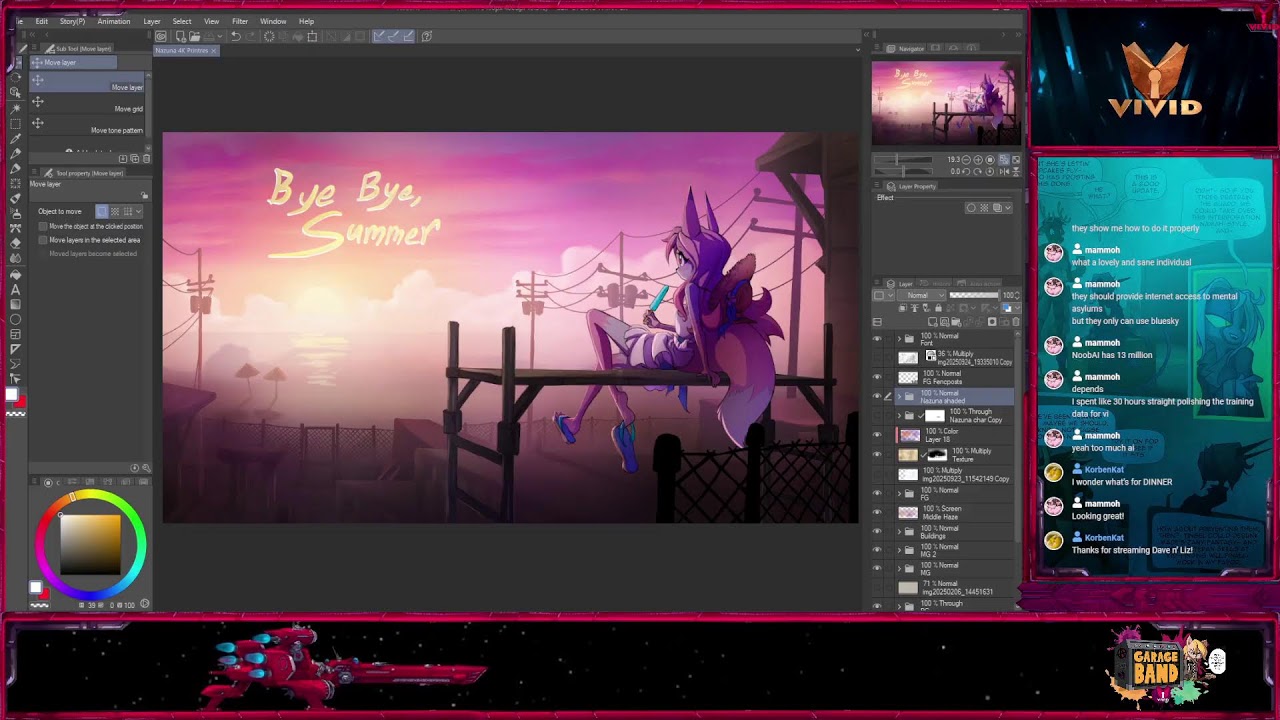Open the Help menu

tap(306, 21)
